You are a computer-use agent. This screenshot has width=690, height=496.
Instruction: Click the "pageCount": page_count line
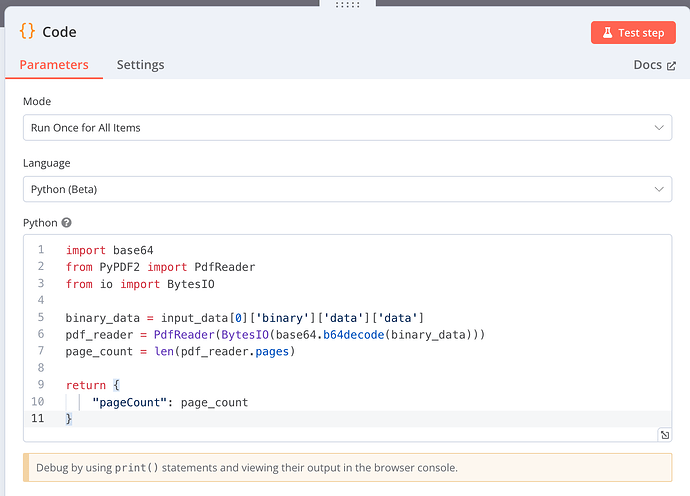170,402
